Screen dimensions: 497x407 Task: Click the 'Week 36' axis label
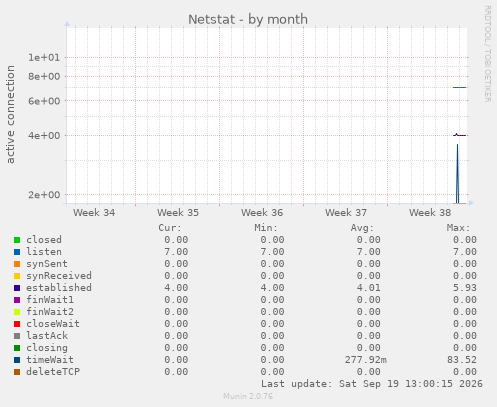pyautogui.click(x=262, y=213)
